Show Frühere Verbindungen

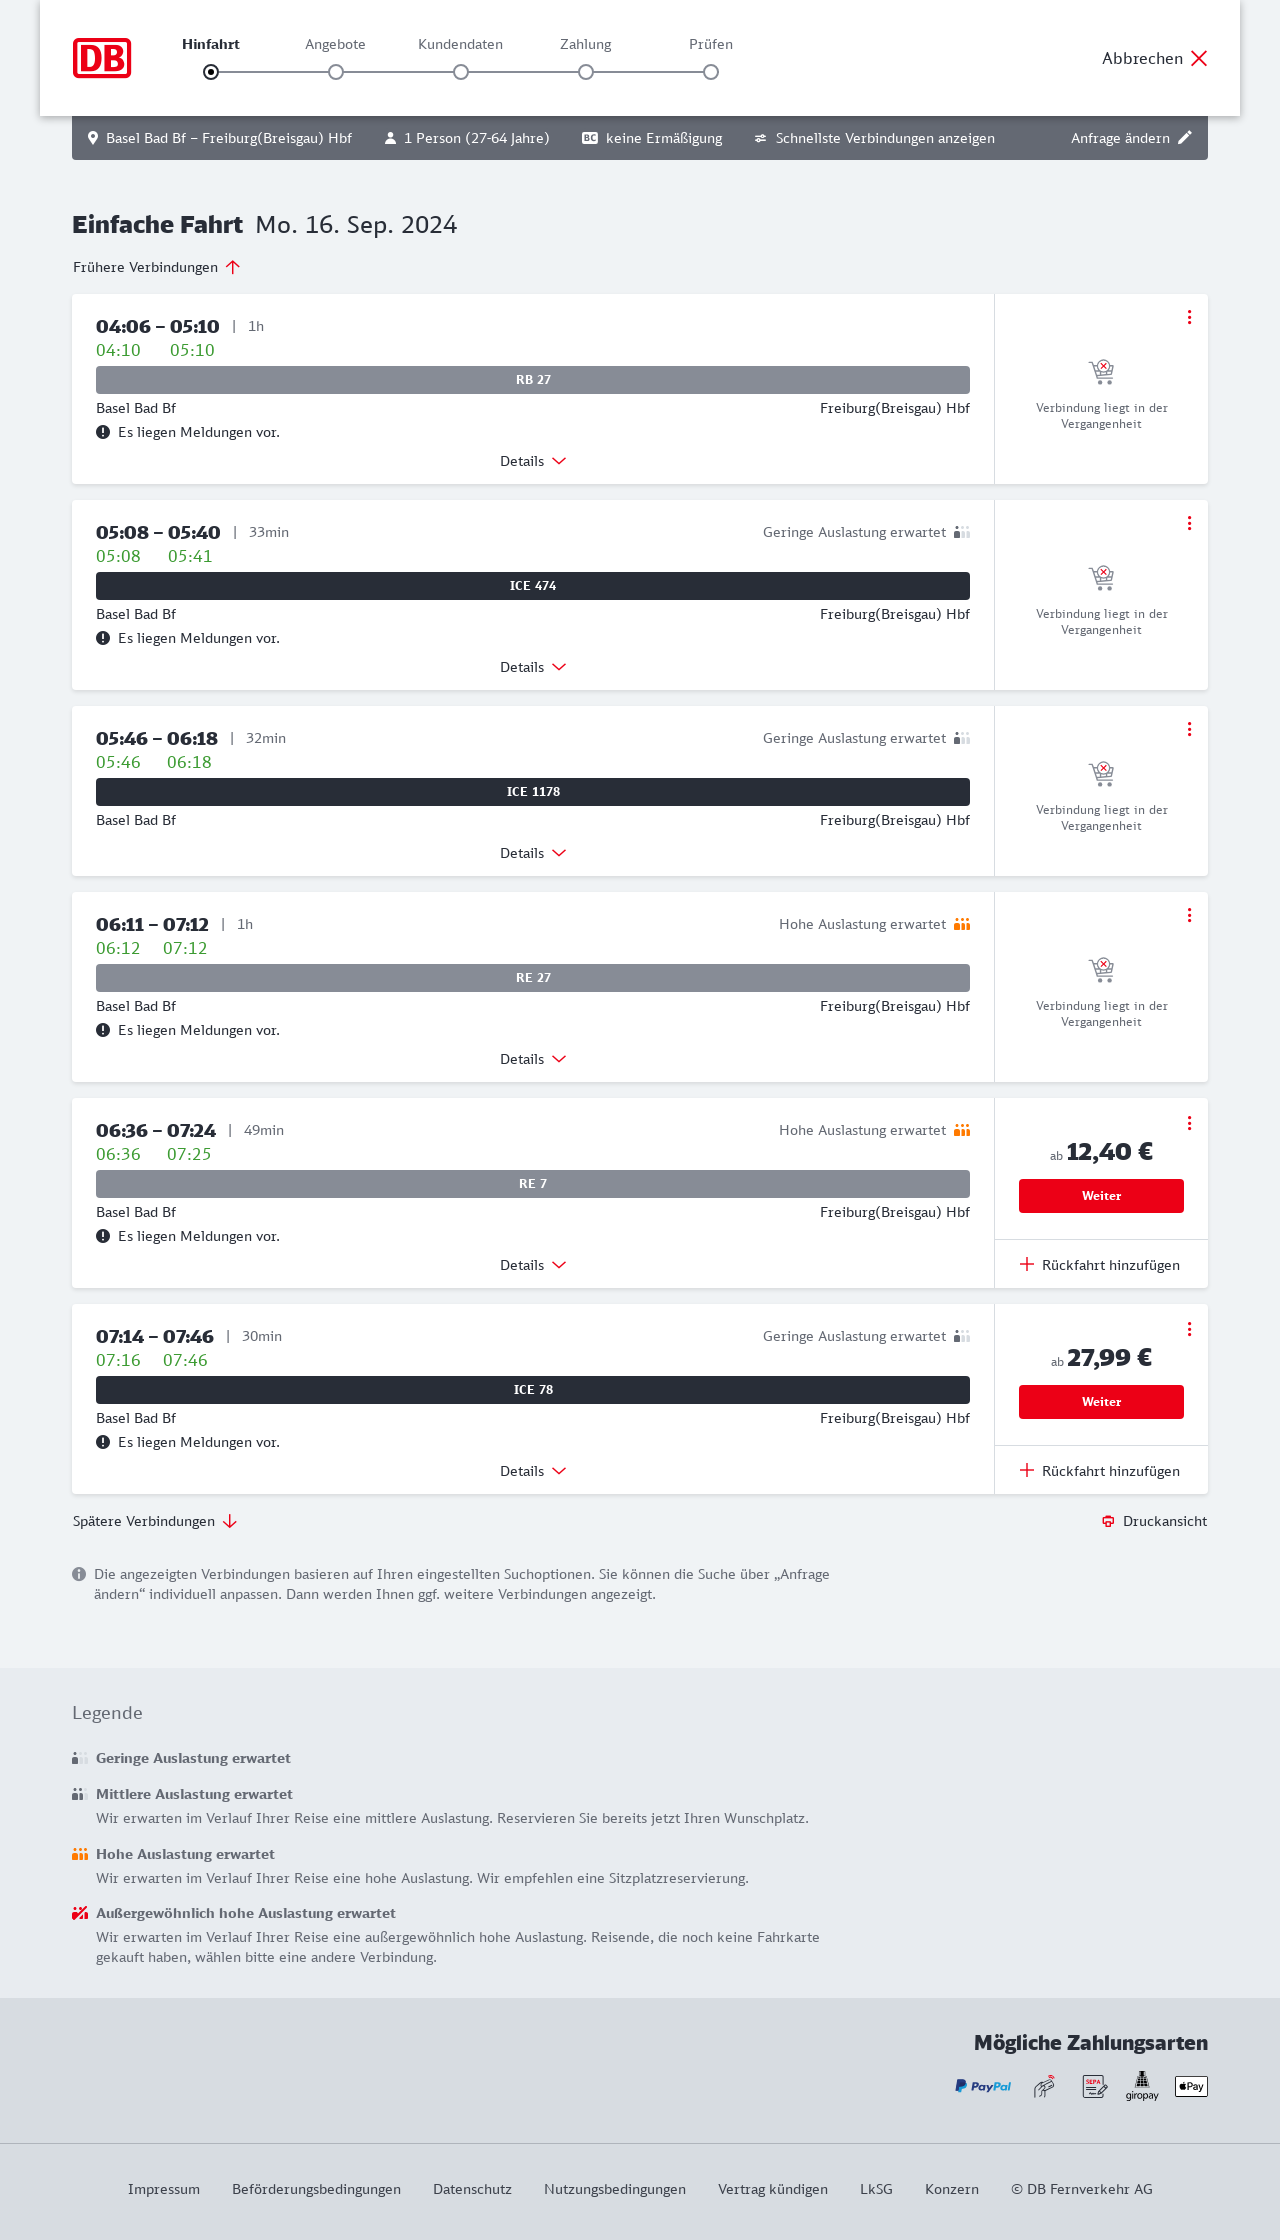tap(156, 267)
